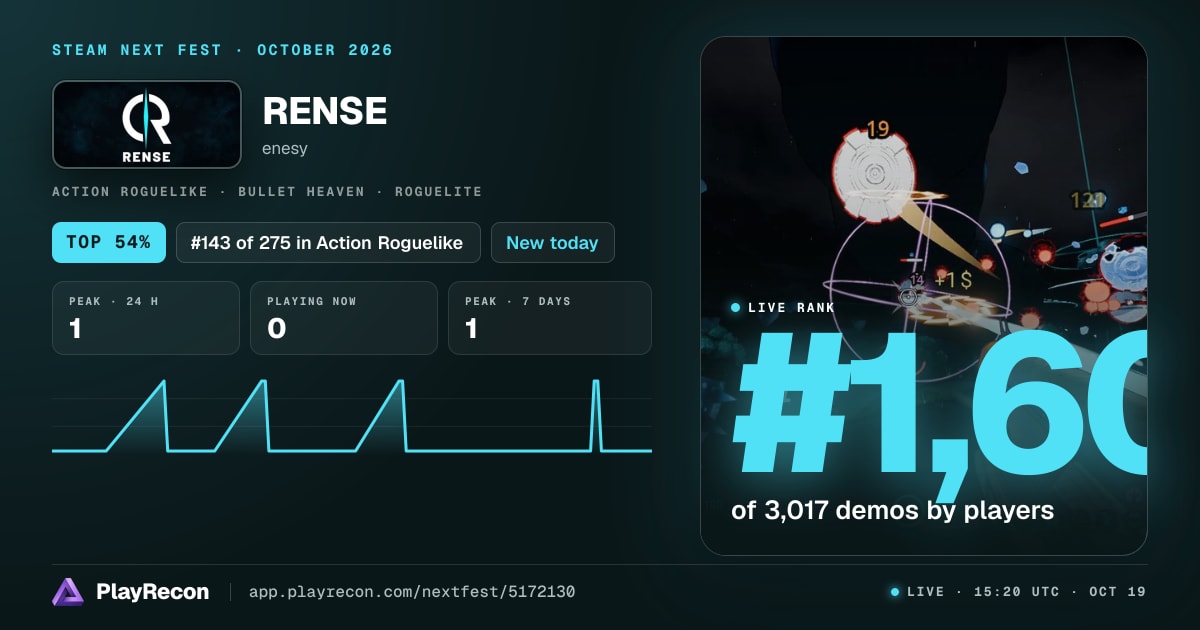Click the RENSE game logo thumbnail
The image size is (1200, 630).
pos(147,124)
